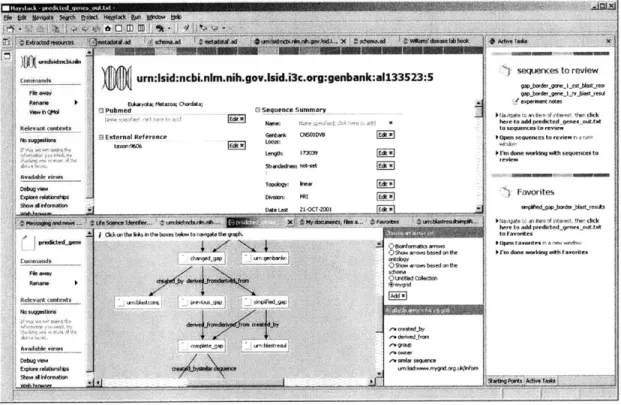The height and width of the screenshot is (405, 621).
Task: Click the simplified_gap graph node
Action: (x=265, y=302)
